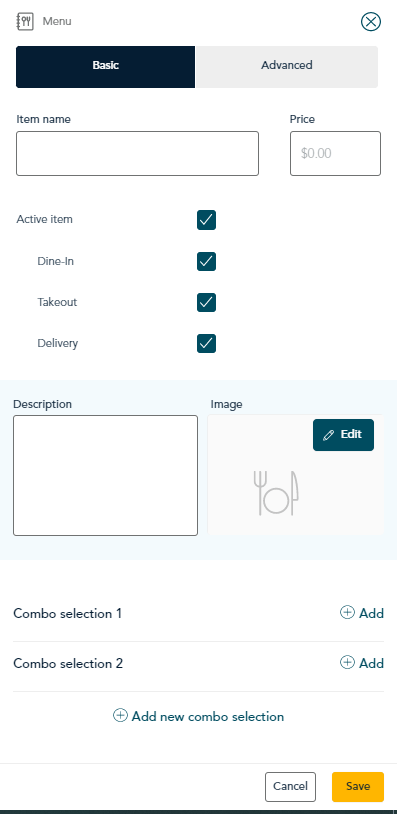397x814 pixels.
Task: Click the fork and knife placeholder image
Action: [276, 493]
